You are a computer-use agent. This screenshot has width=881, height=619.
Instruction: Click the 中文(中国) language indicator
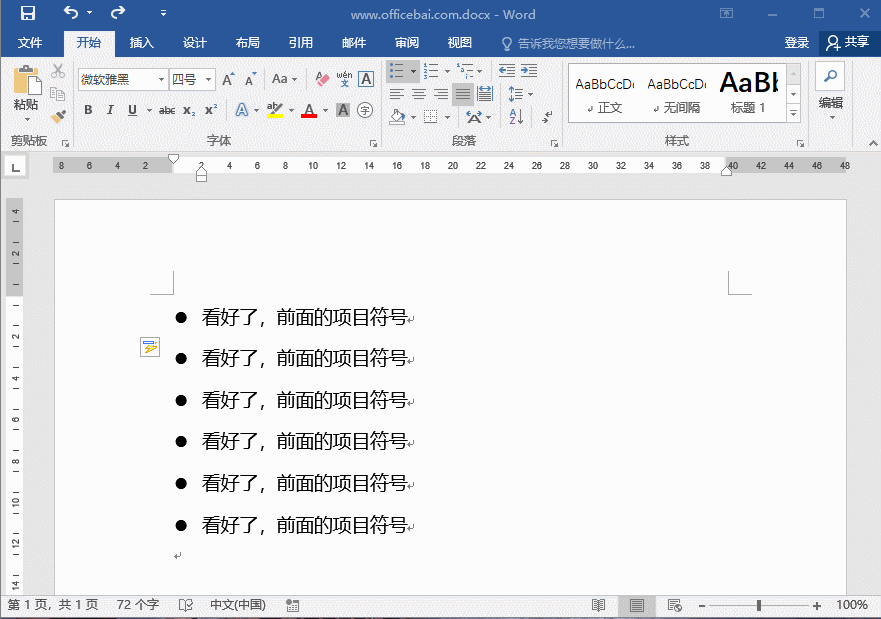pyautogui.click(x=238, y=605)
